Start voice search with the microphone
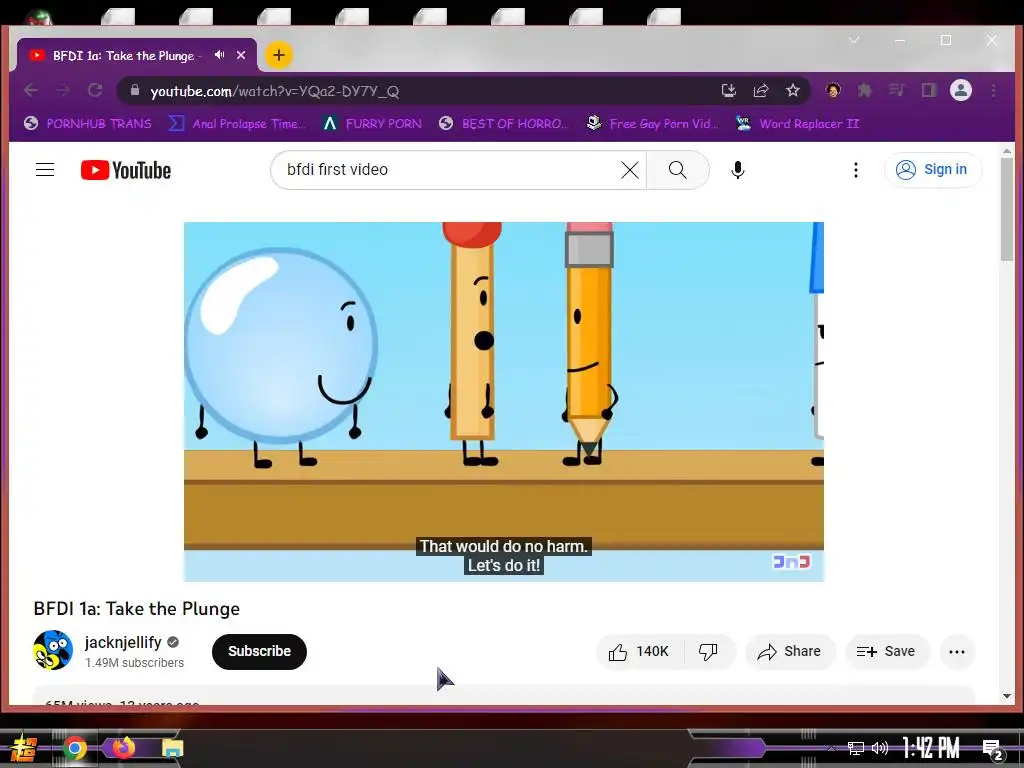This screenshot has width=1024, height=768. click(x=737, y=170)
